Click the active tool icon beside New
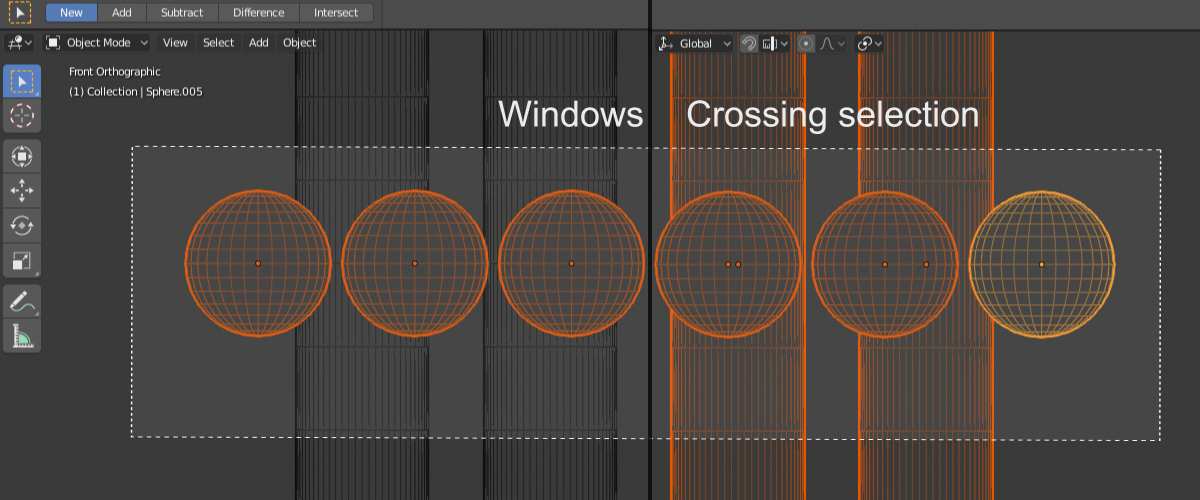 click(21, 13)
